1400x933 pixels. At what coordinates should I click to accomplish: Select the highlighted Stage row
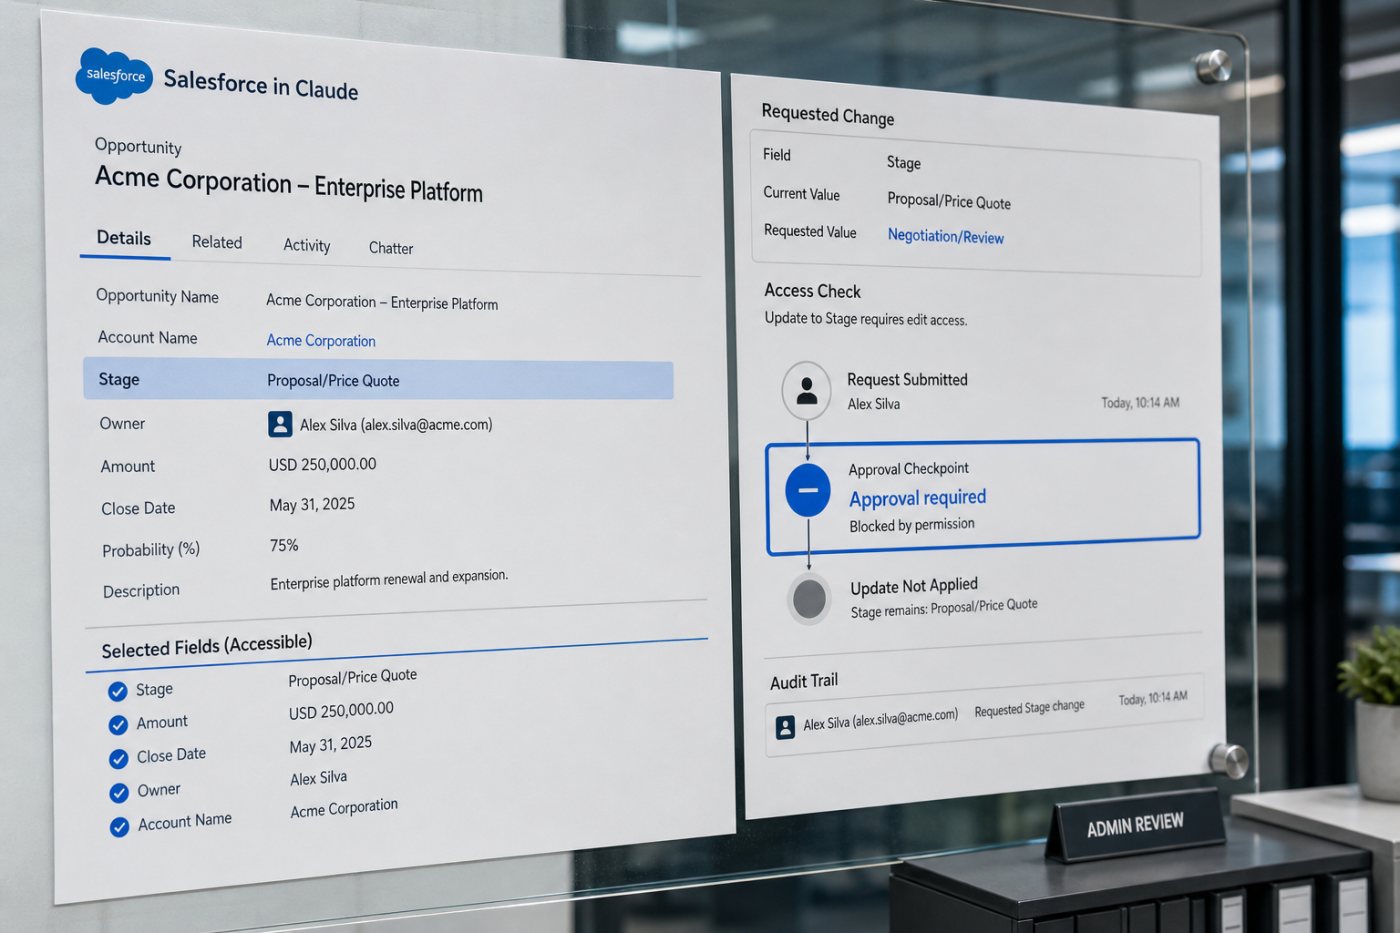pyautogui.click(x=378, y=380)
